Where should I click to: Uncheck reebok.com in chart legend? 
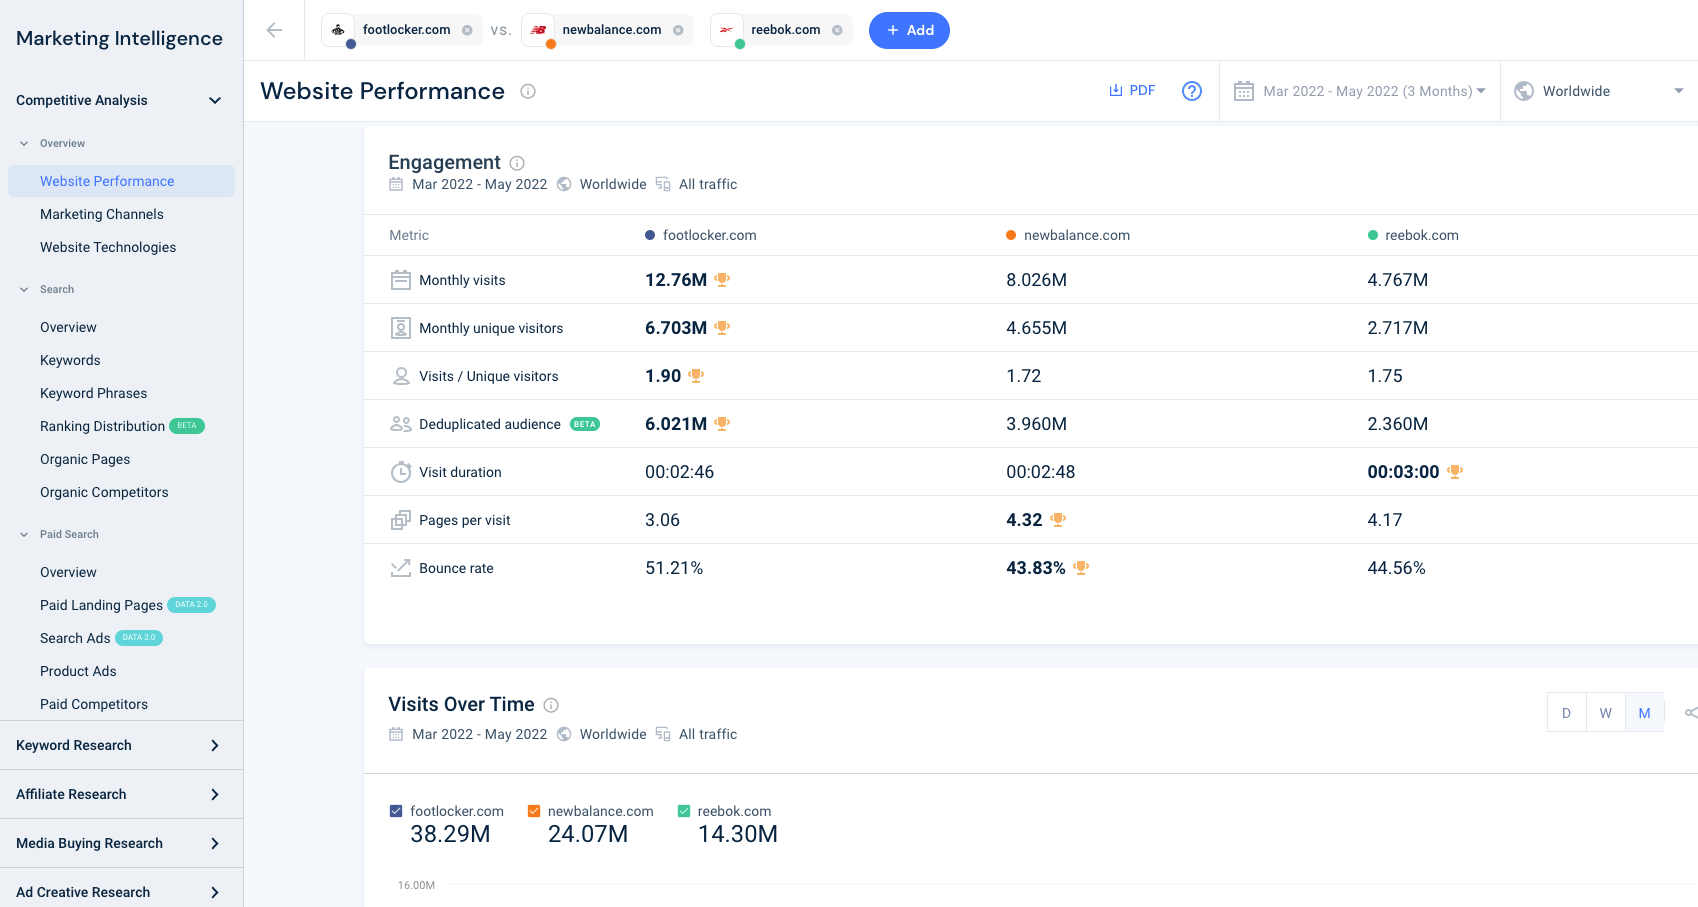pyautogui.click(x=684, y=811)
